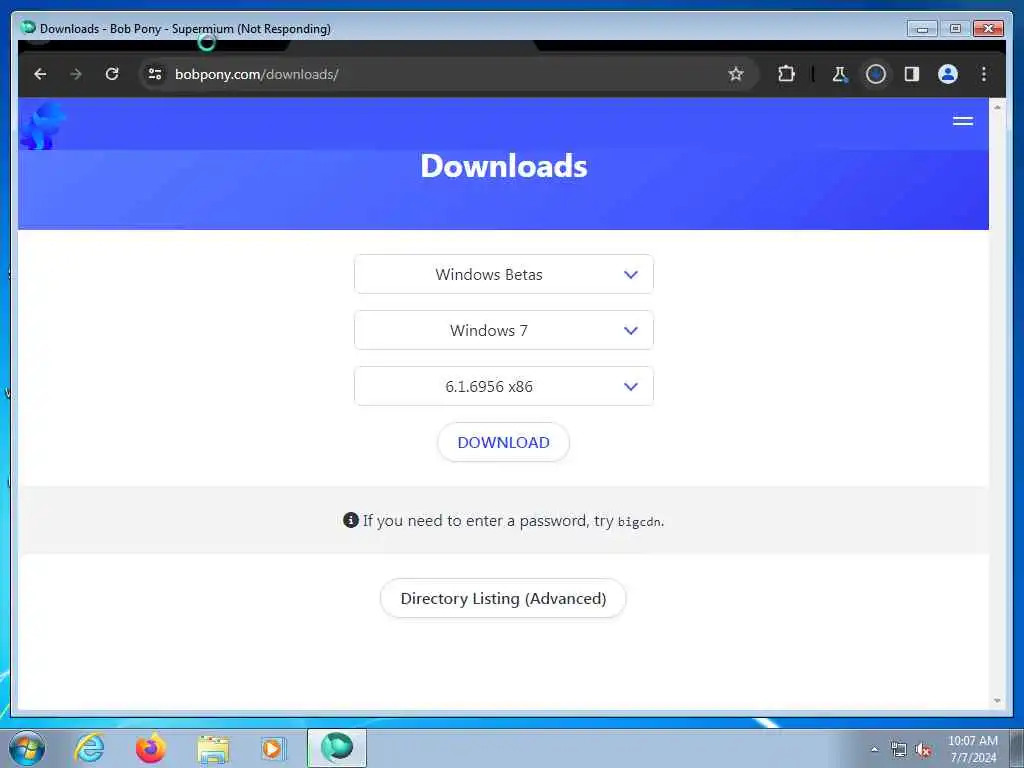Open the Extensions puzzle icon

pos(786,74)
